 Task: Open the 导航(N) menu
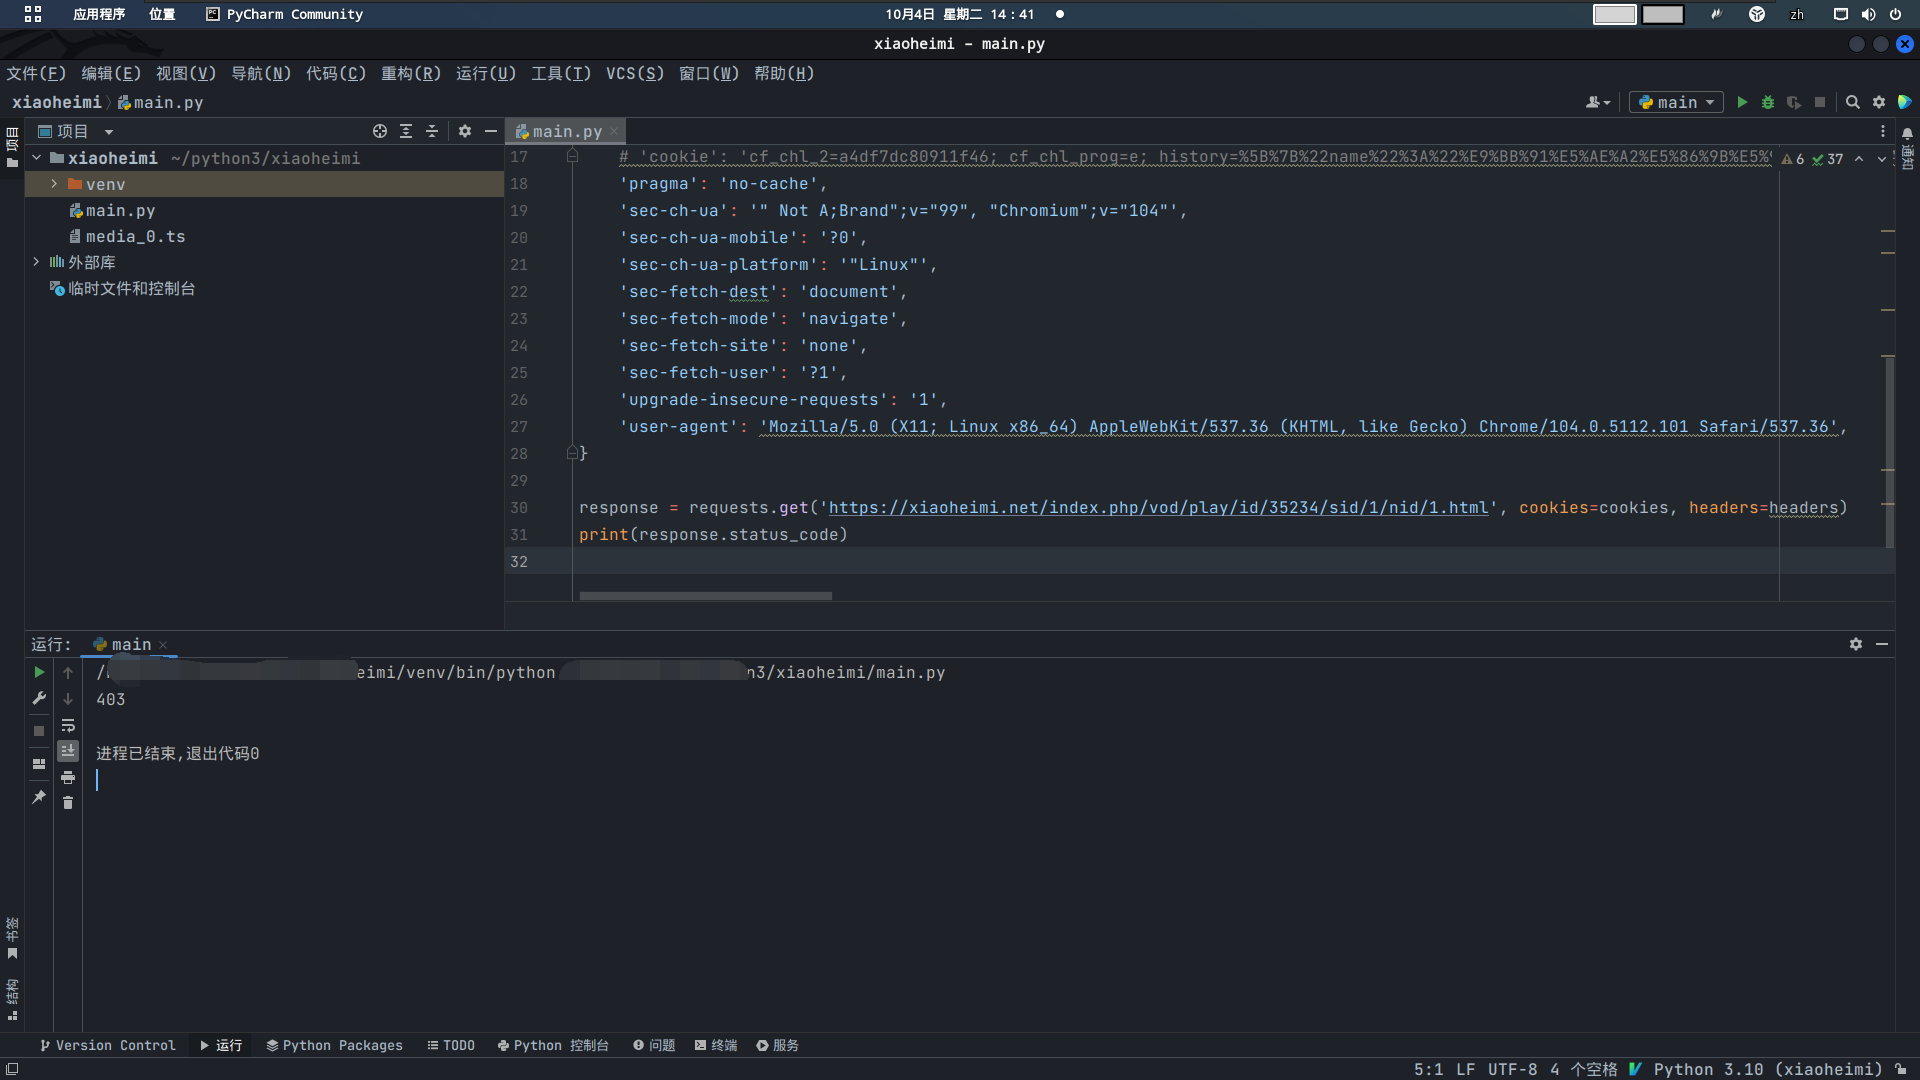[261, 73]
